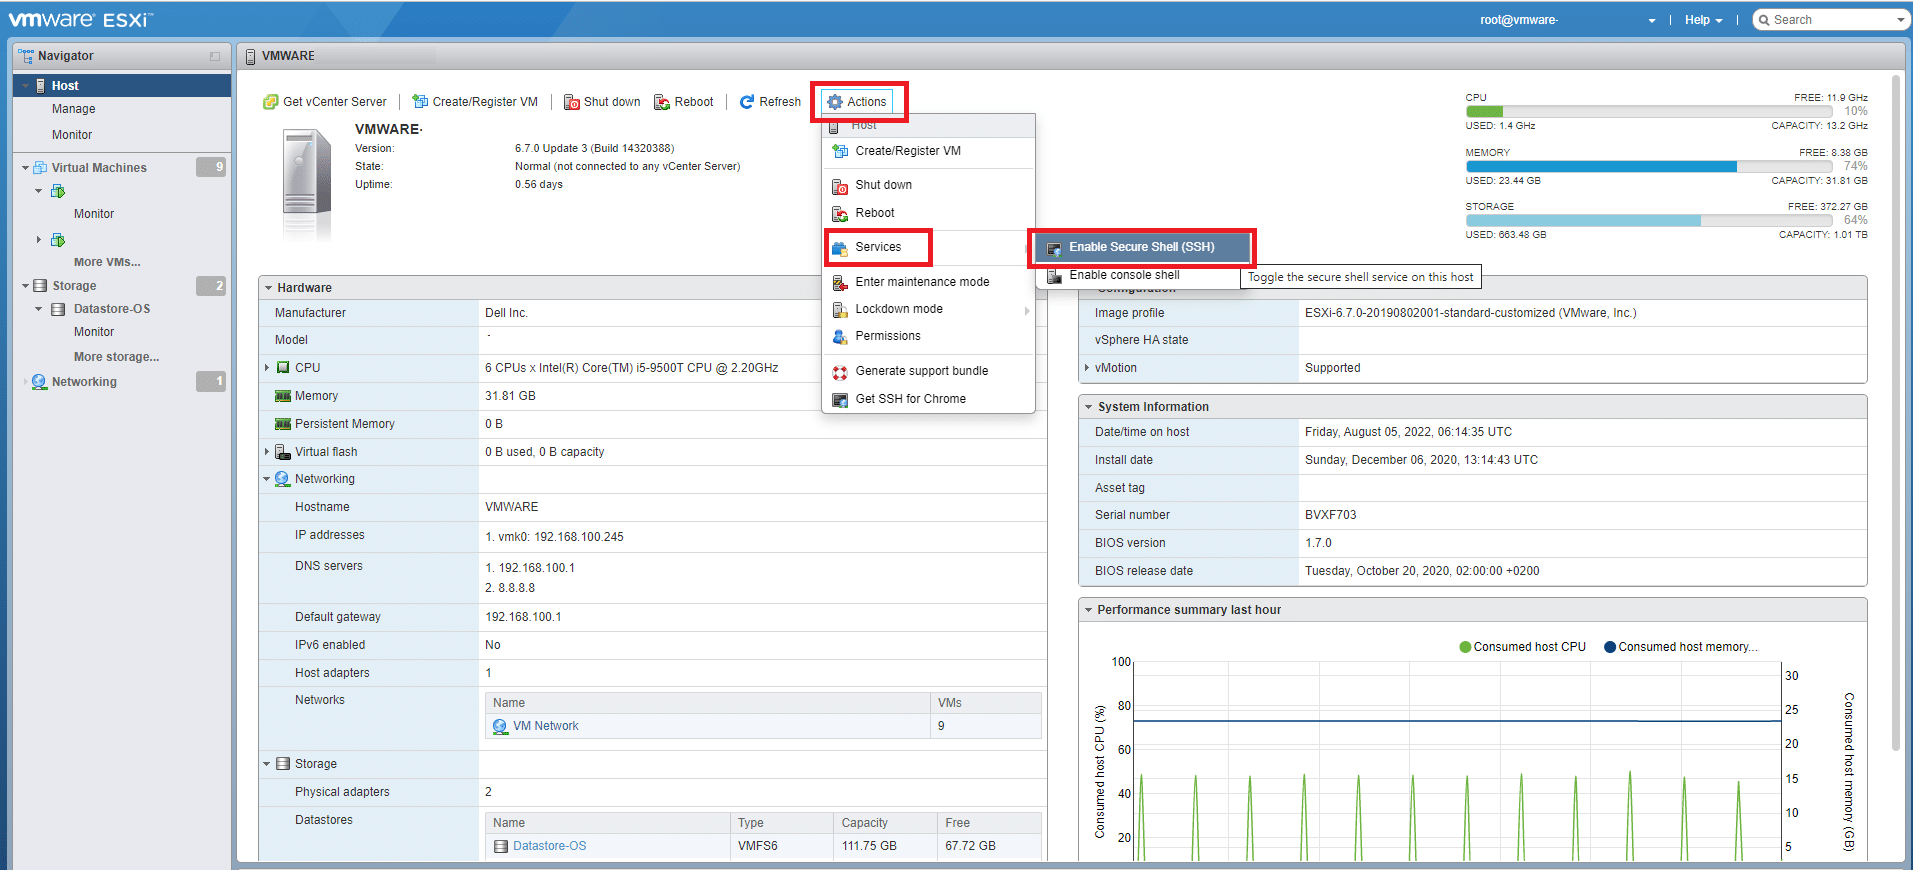This screenshot has height=870, width=1913.
Task: Open the VM Network link
Action: click(x=546, y=726)
